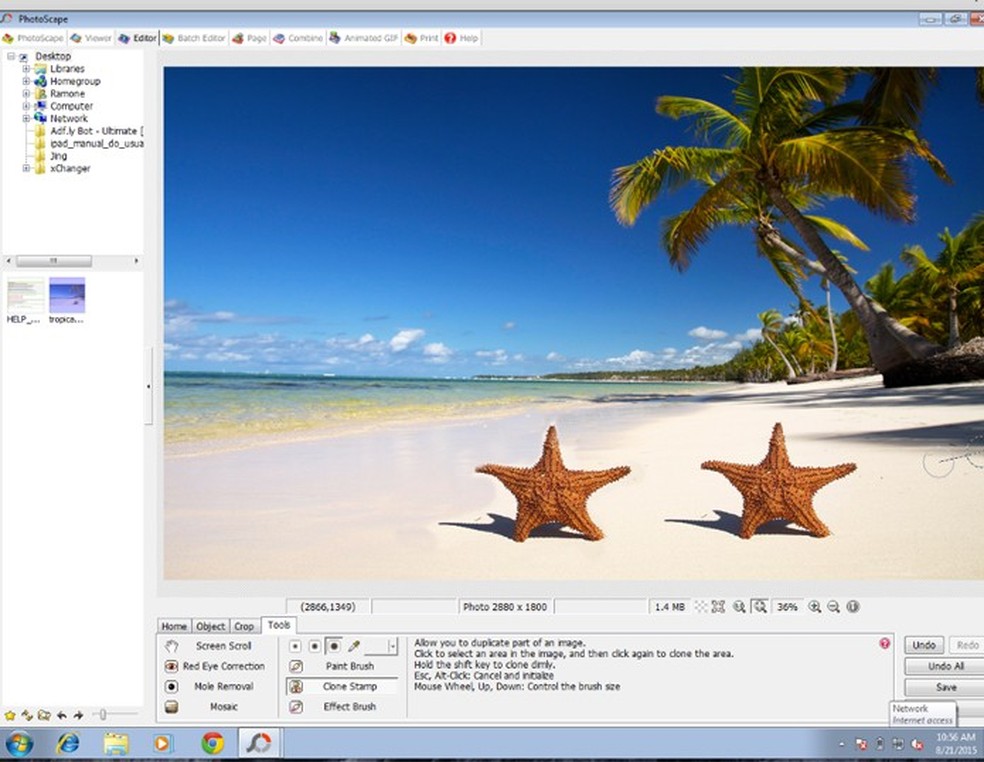Open the tropical beach thumbnail
Image resolution: width=984 pixels, height=762 pixels.
point(67,296)
